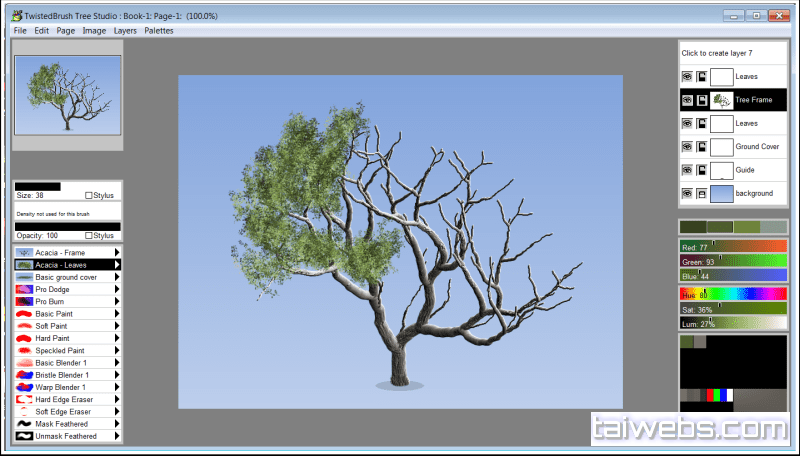Screen dimensions: 800x456
Task: Hide the Ground Cover layer
Action: [x=687, y=147]
